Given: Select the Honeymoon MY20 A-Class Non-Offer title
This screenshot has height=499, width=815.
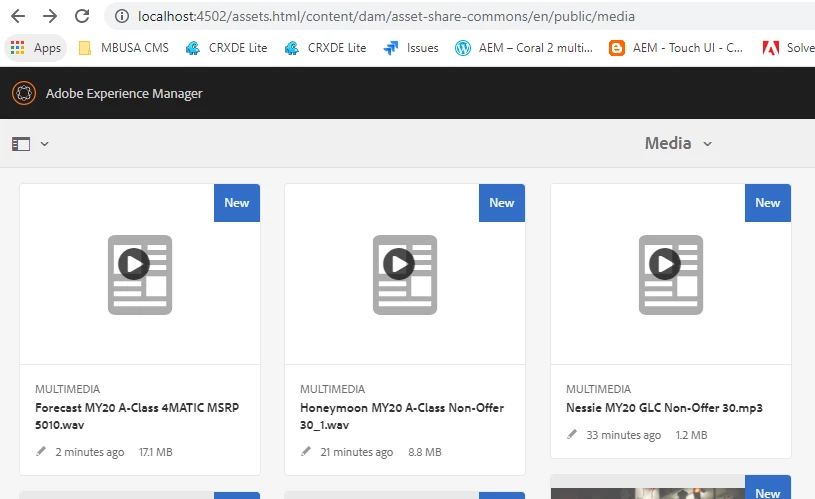Looking at the screenshot, I should (402, 416).
